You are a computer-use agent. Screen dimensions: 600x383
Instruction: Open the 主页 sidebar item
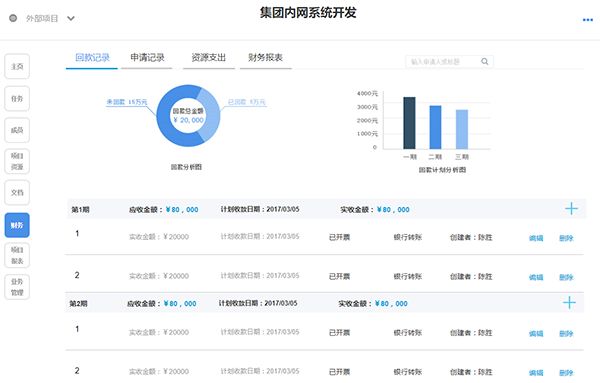pyautogui.click(x=17, y=67)
